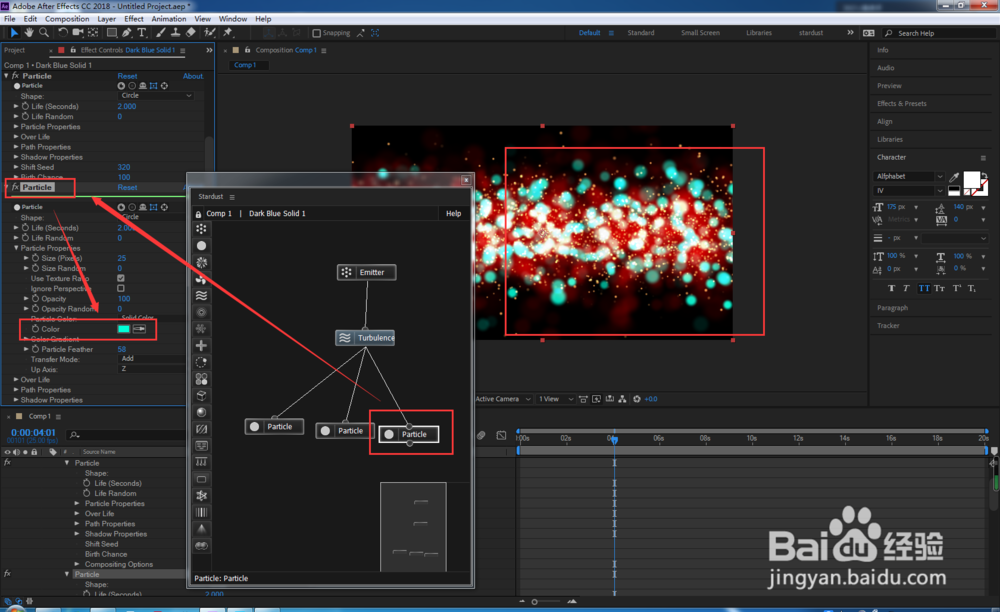Open the Shape dropdown showing Circle

pyautogui.click(x=156, y=96)
